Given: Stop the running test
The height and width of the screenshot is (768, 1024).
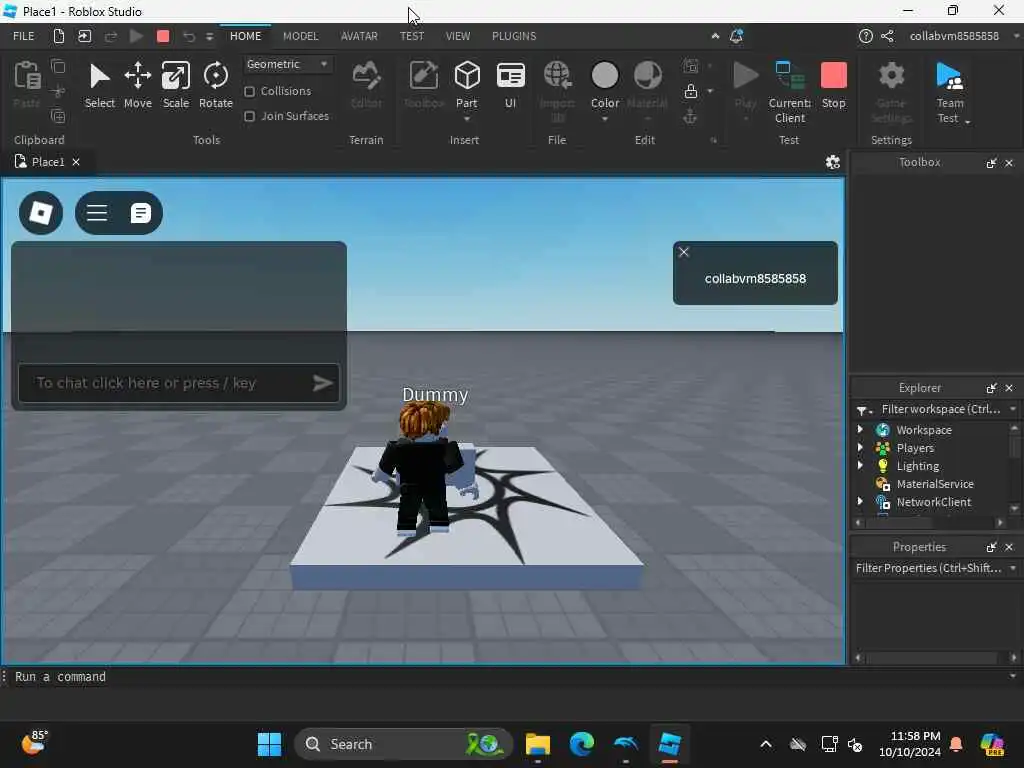Looking at the screenshot, I should click(x=833, y=85).
